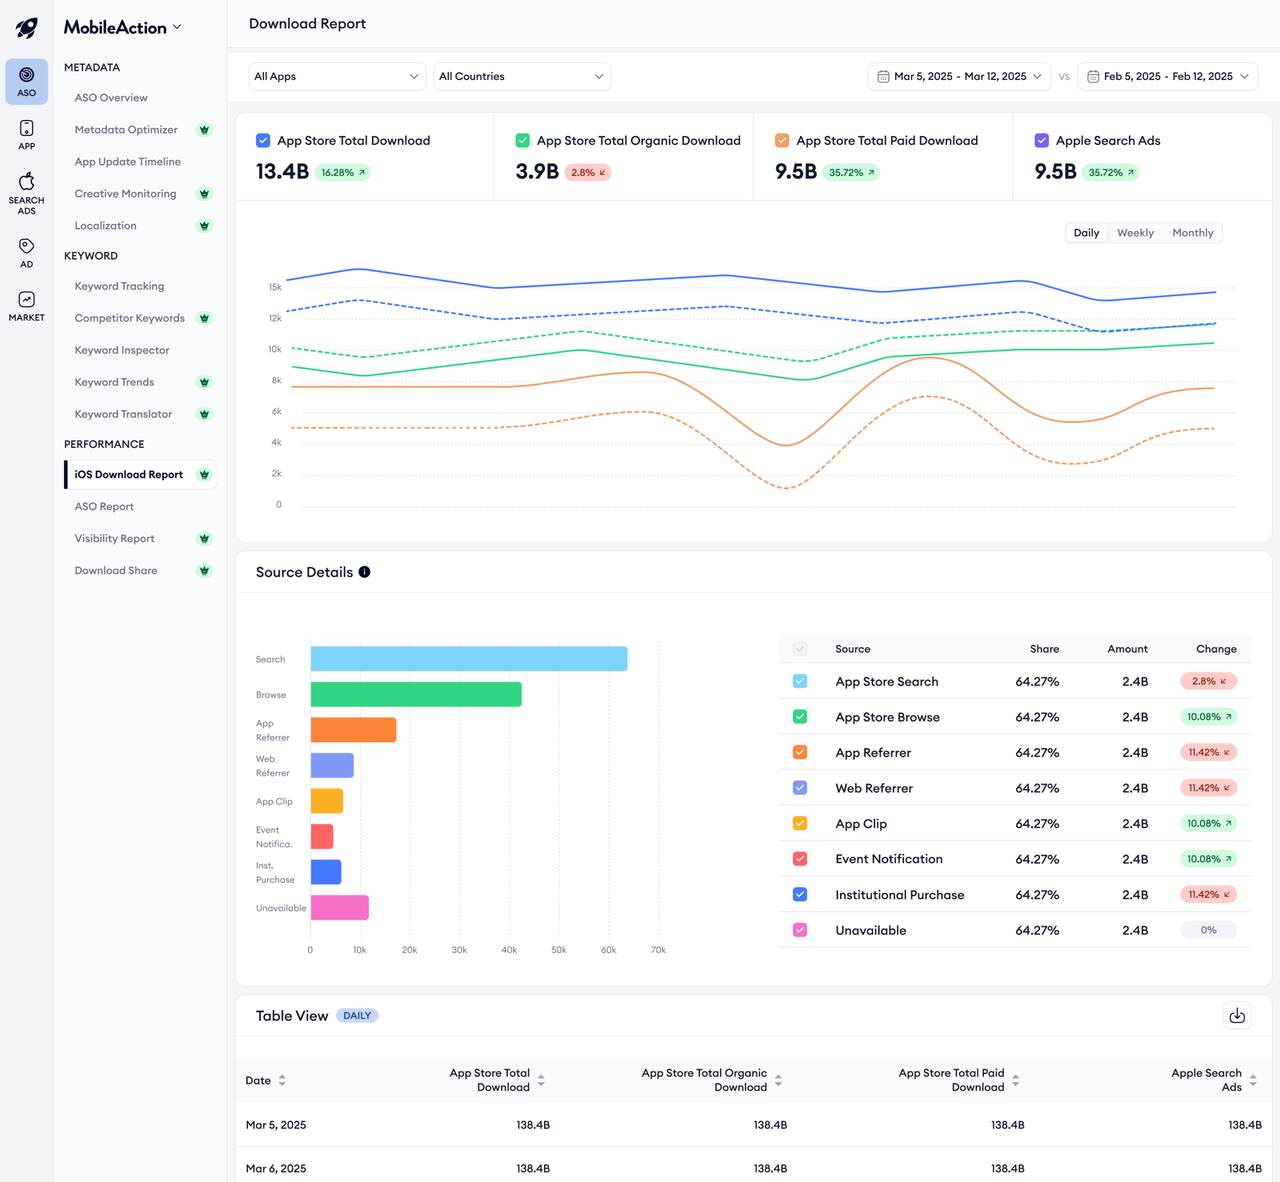Switch chart to Weekly view
The height and width of the screenshot is (1182, 1280).
tap(1135, 233)
